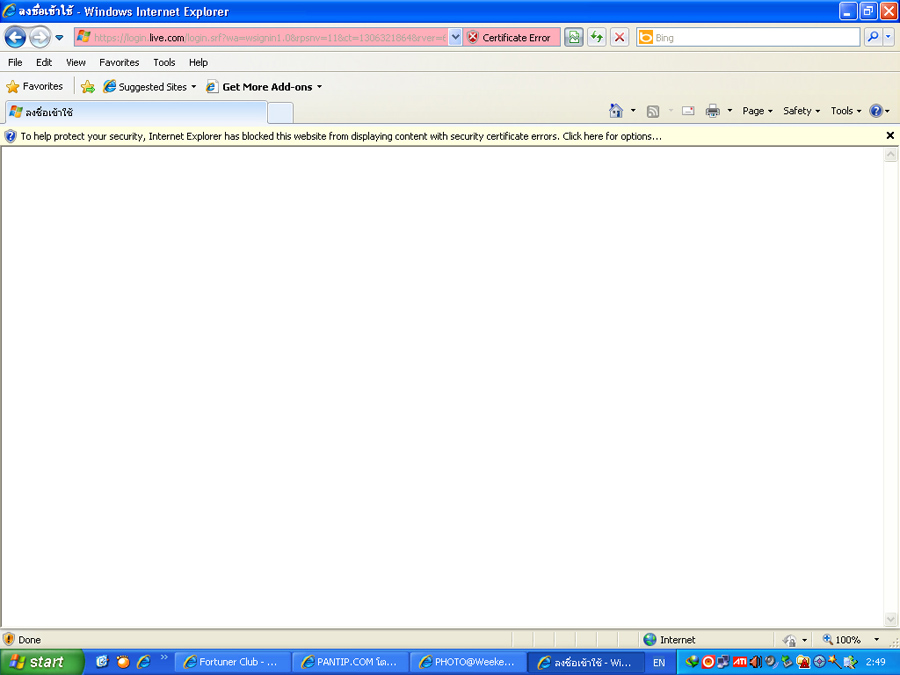
Task: Click the Print icon in command bar
Action: pyautogui.click(x=712, y=111)
